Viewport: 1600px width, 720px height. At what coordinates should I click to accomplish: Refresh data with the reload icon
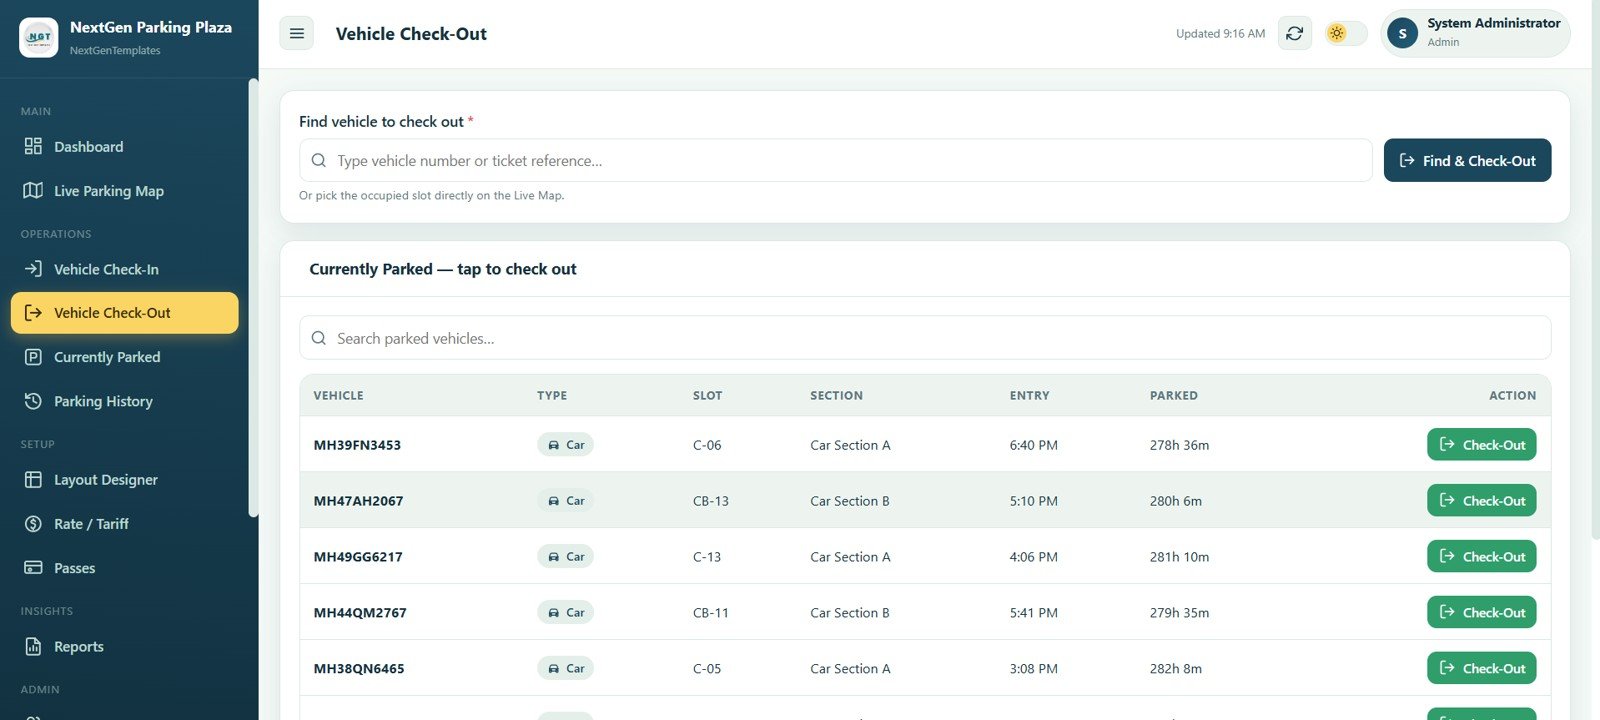1294,33
